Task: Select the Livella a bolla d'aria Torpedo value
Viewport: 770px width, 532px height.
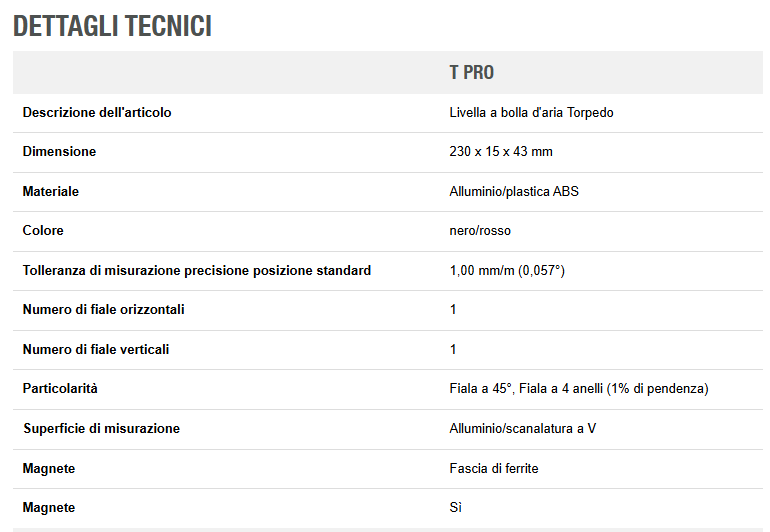Action: (x=531, y=112)
